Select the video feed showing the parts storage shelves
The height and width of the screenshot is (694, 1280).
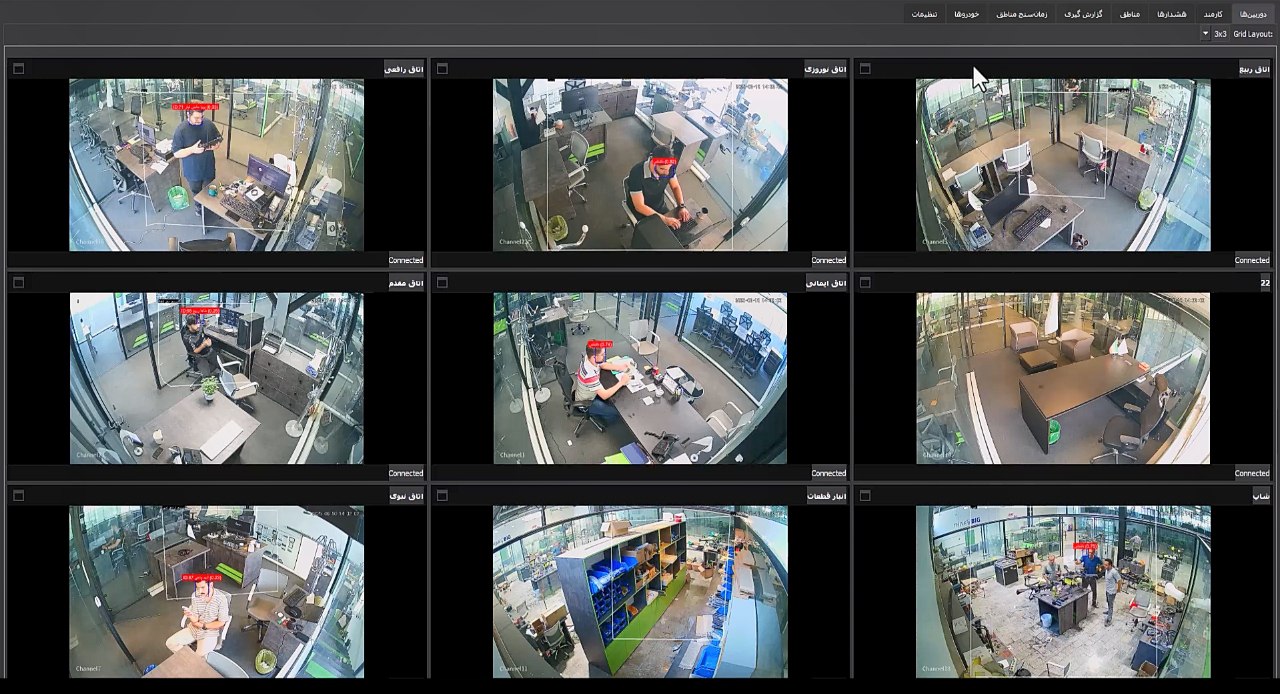point(640,591)
